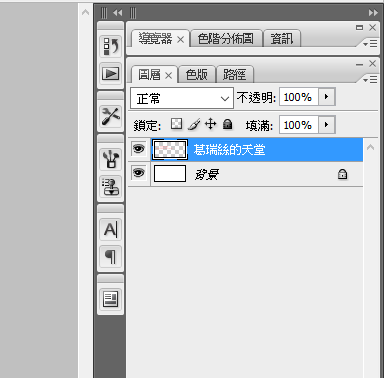Restore the Navigator panel group
Screen dimensions: 384x378
[x=359, y=28]
